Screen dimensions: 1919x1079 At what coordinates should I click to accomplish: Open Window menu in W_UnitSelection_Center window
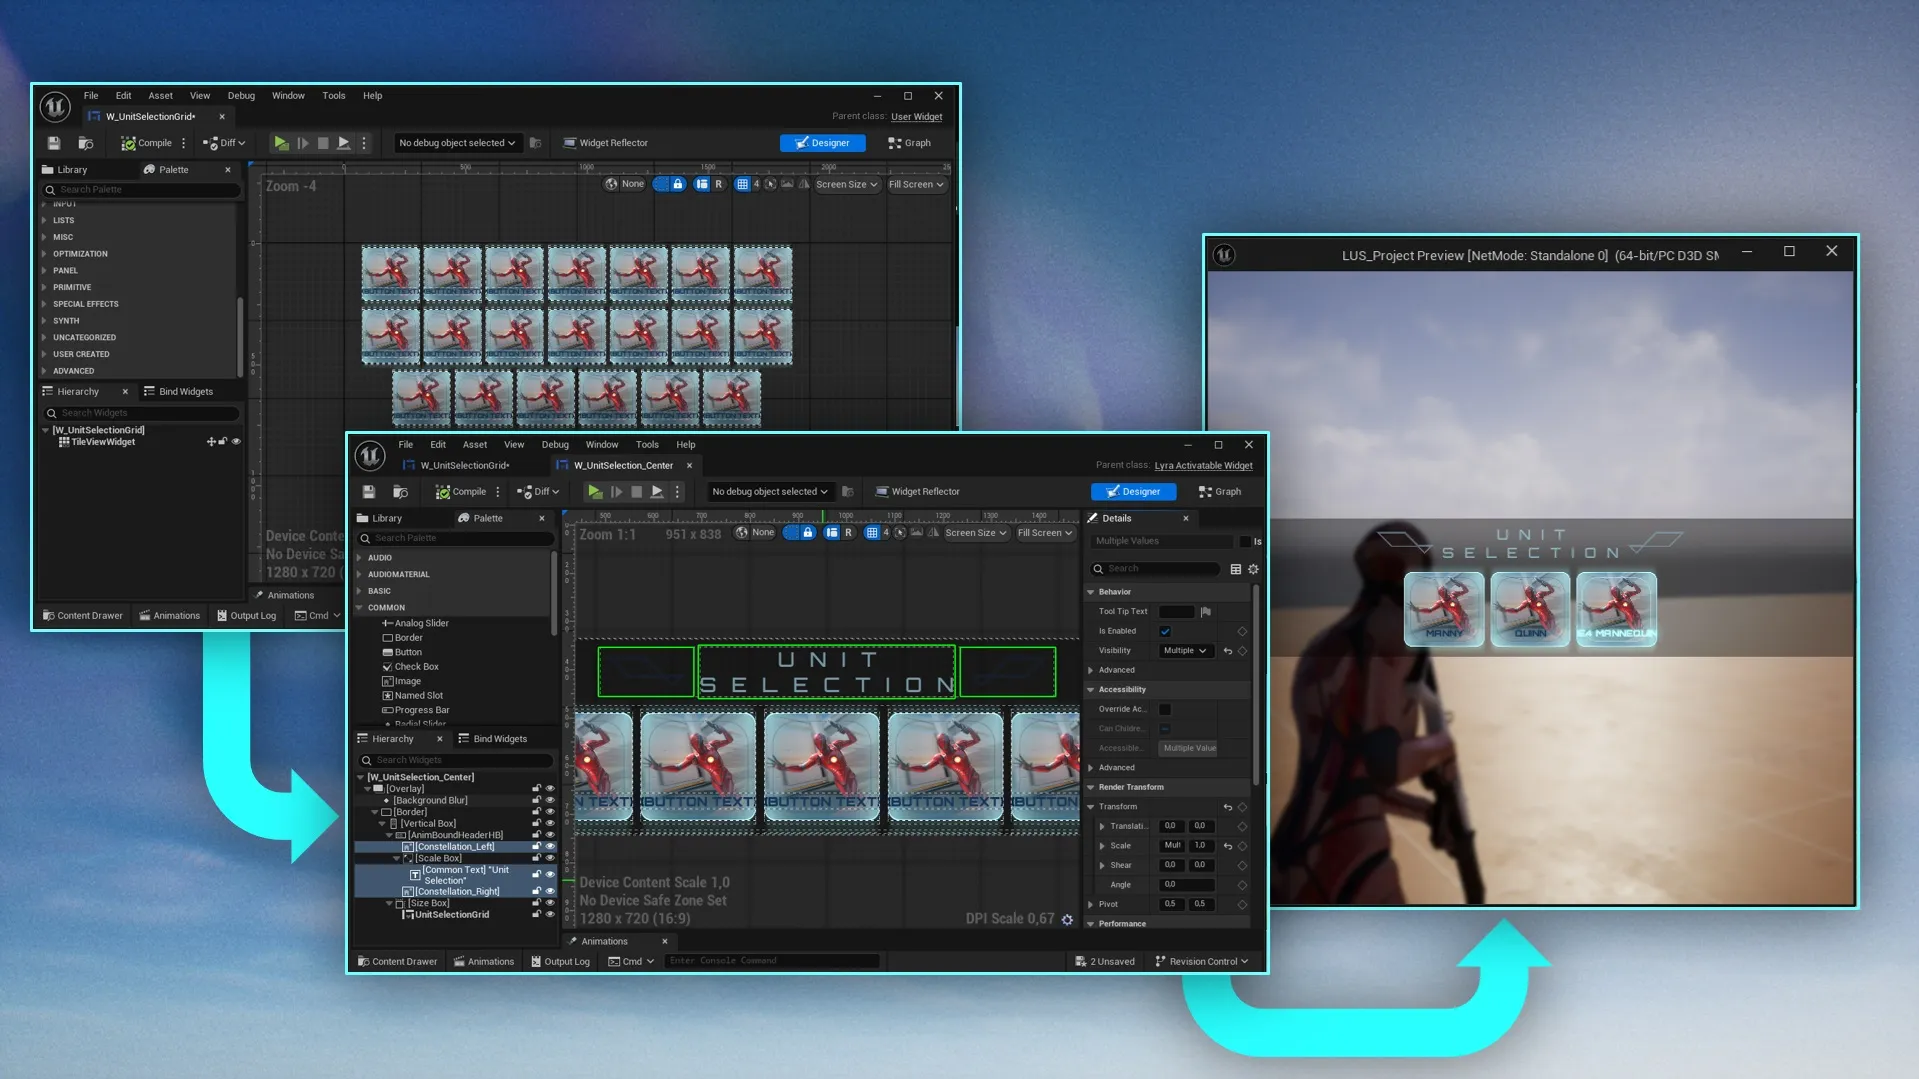pos(601,445)
